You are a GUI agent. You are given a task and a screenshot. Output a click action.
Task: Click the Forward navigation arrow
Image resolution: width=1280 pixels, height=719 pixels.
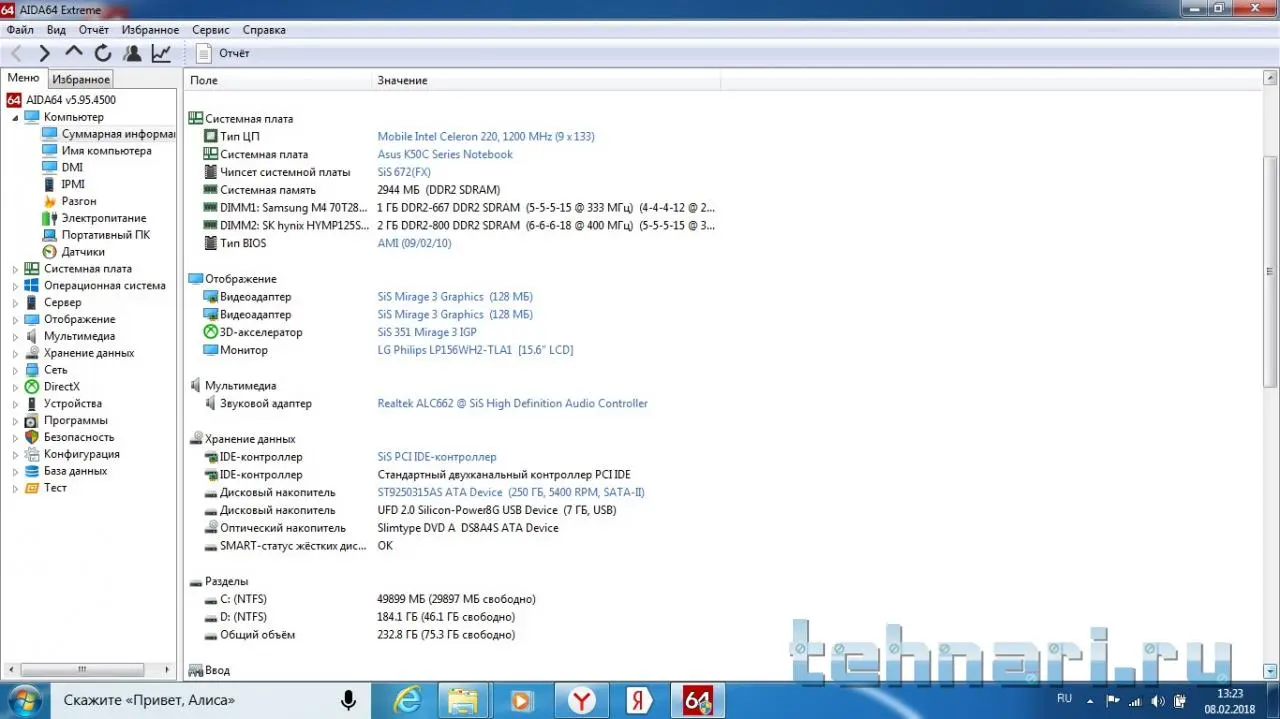click(44, 53)
